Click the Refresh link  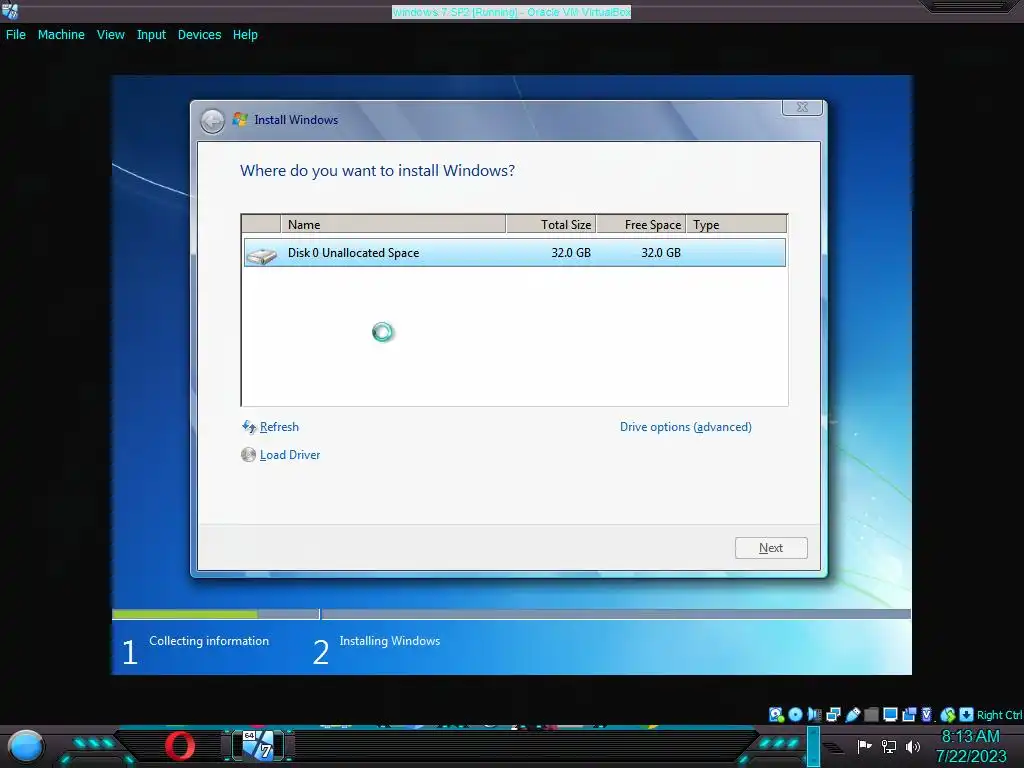[x=280, y=427]
